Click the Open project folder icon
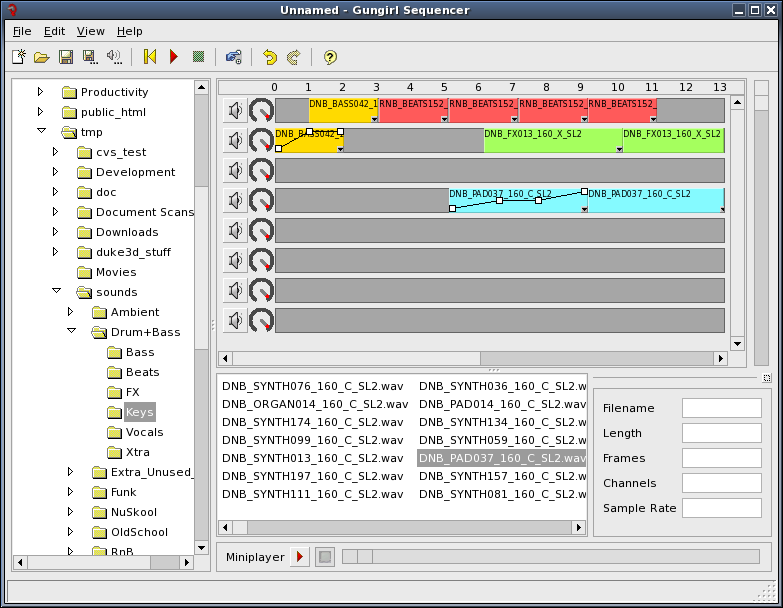Screen dimensions: 783x608 click(x=42, y=57)
